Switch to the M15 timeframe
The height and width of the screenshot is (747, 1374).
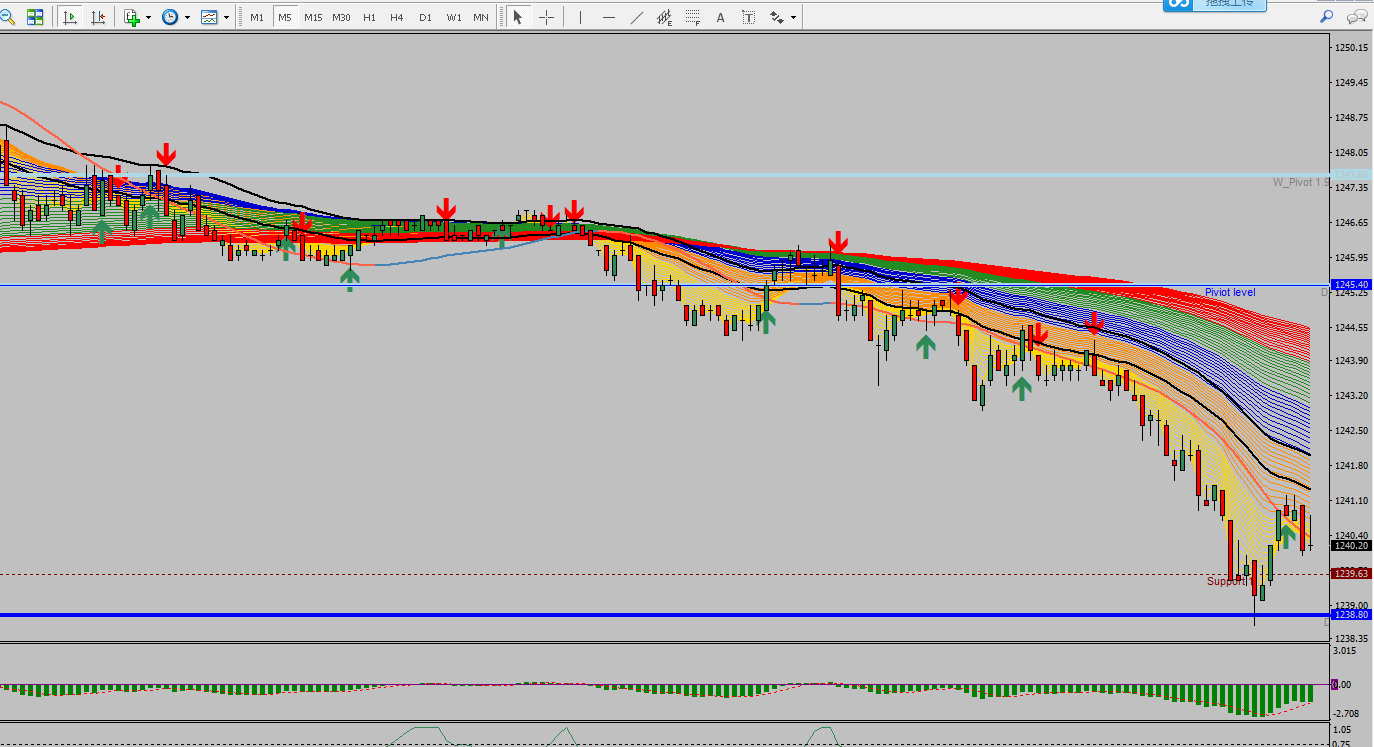[313, 17]
